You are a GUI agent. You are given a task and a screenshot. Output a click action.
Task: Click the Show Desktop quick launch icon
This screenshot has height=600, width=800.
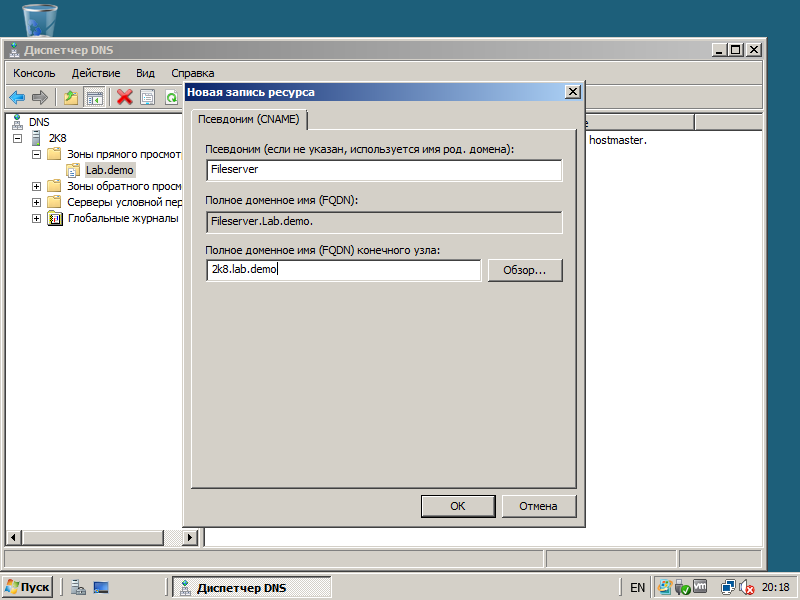[101, 587]
